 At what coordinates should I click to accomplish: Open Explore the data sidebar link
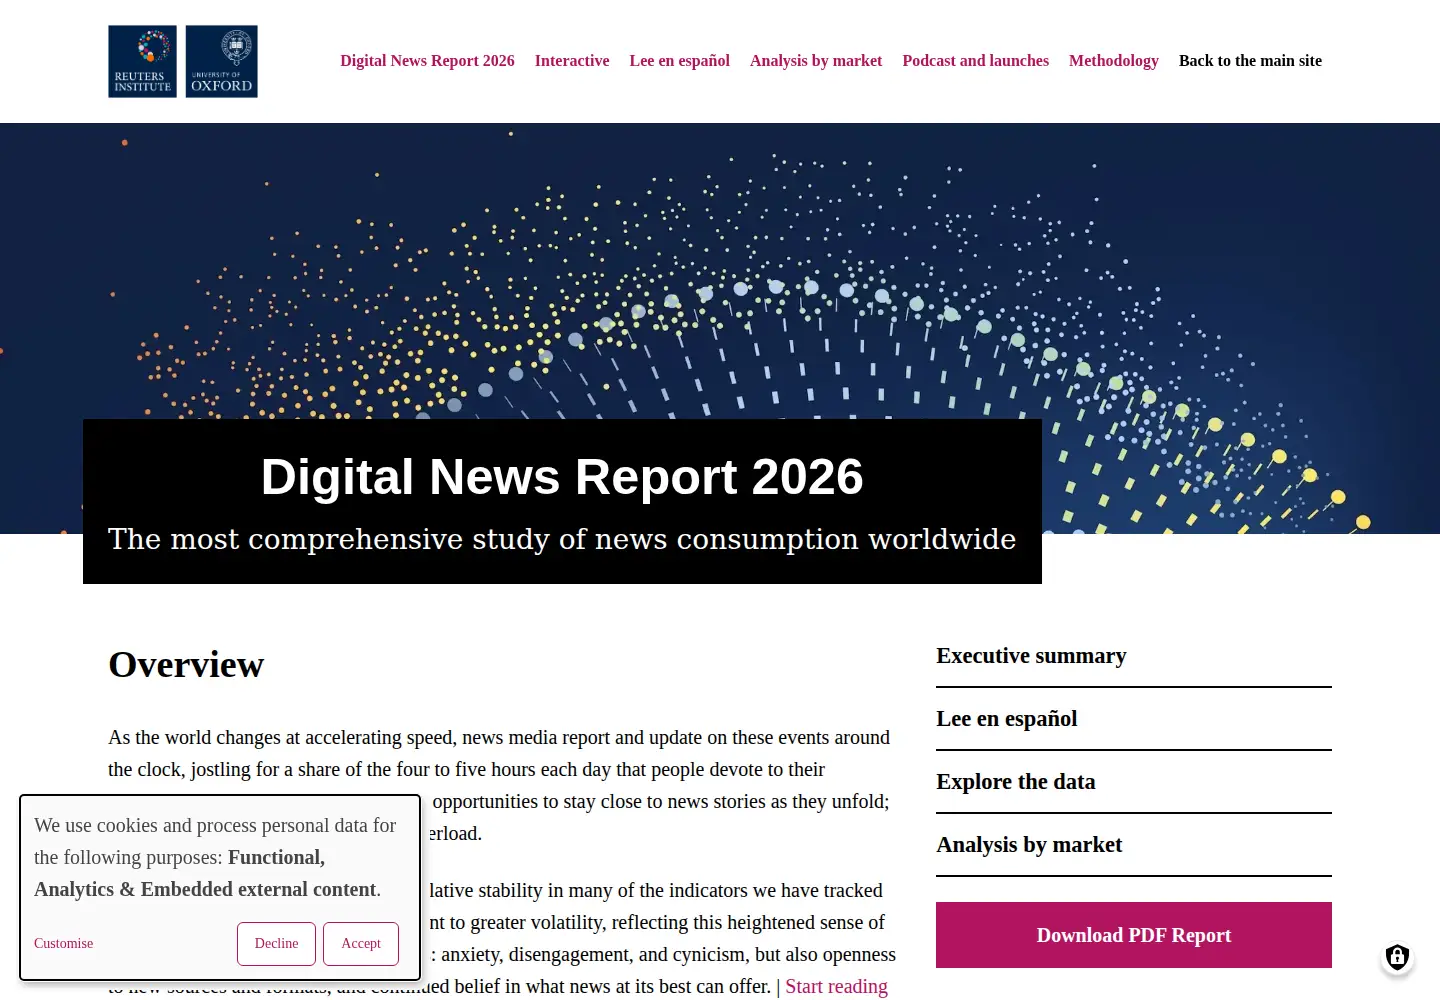click(x=1016, y=782)
